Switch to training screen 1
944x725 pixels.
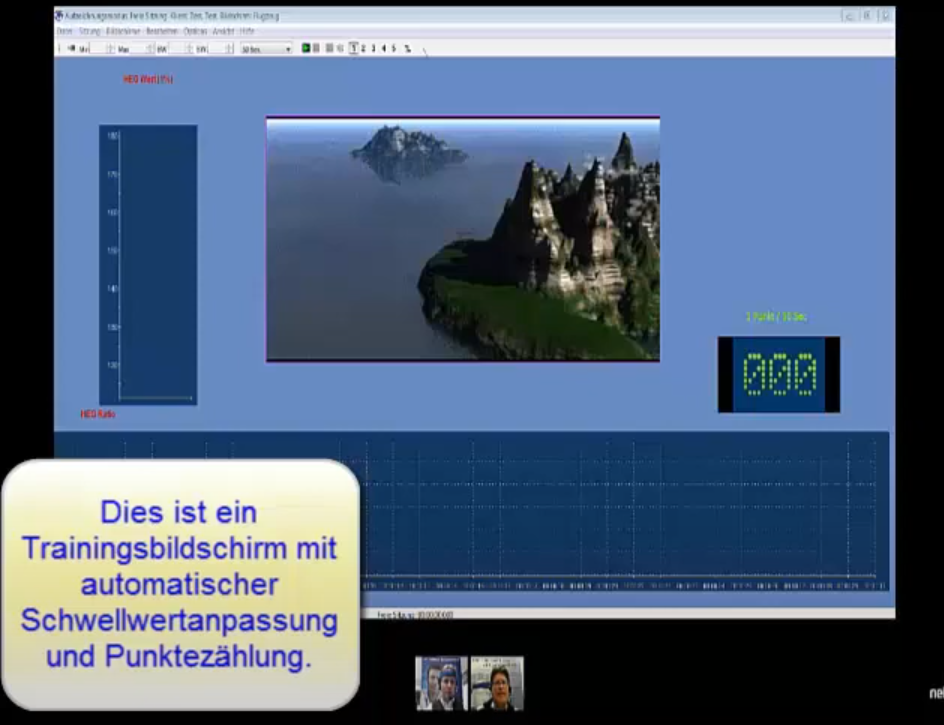tap(354, 48)
